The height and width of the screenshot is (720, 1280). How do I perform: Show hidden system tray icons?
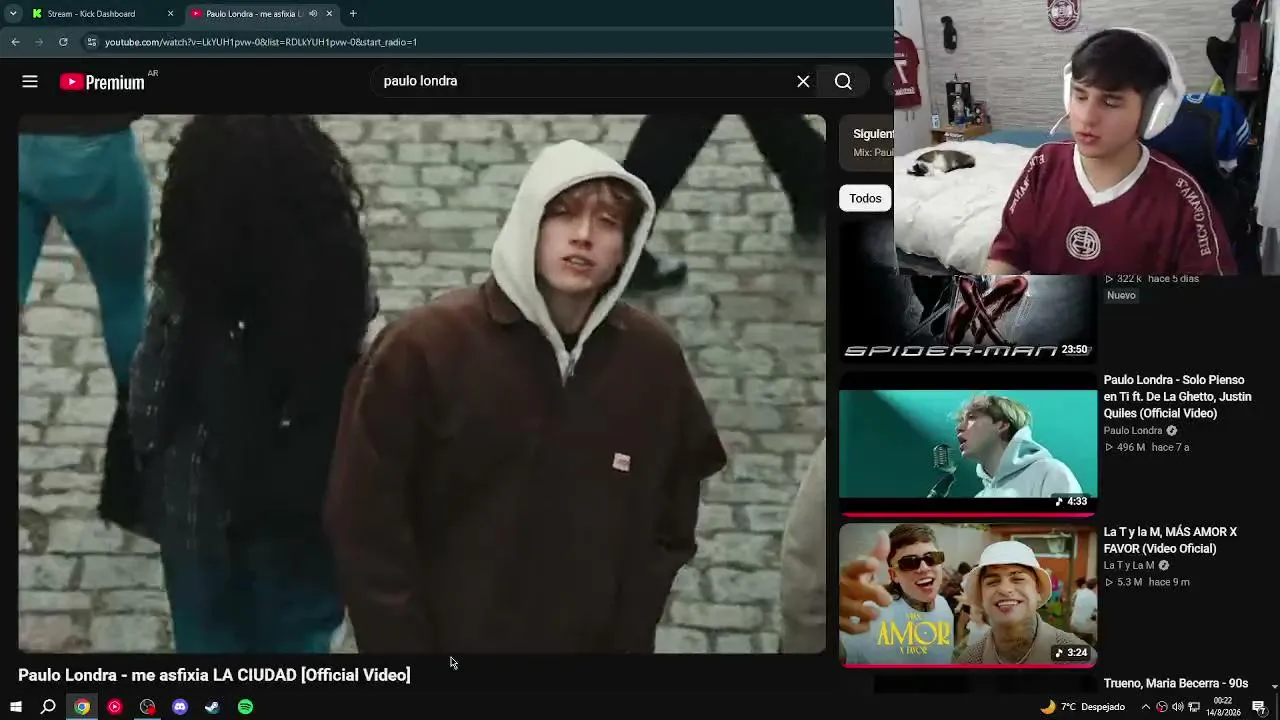1145,707
